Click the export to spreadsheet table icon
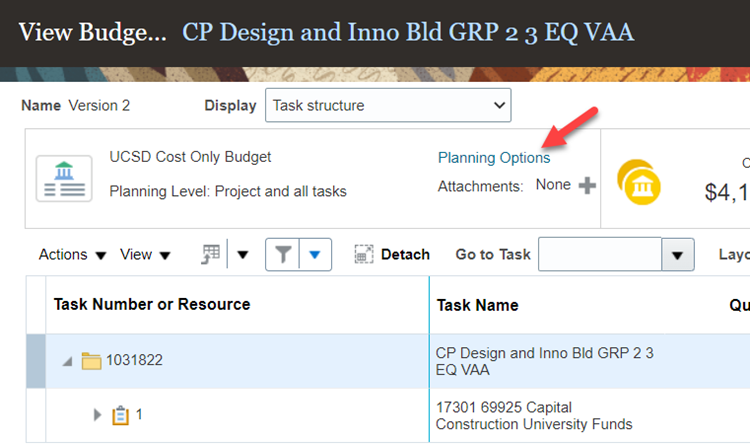The height and width of the screenshot is (444, 750). pos(211,255)
